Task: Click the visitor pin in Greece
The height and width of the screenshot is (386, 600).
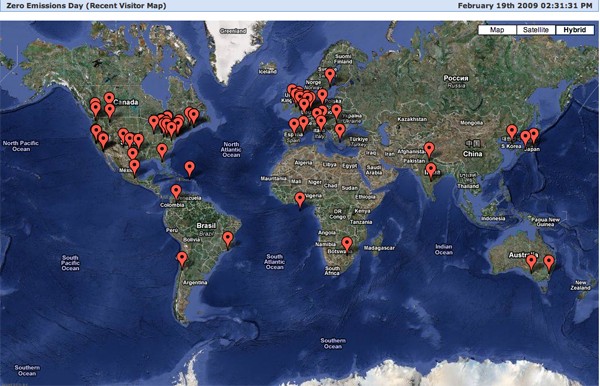Action: click(340, 132)
